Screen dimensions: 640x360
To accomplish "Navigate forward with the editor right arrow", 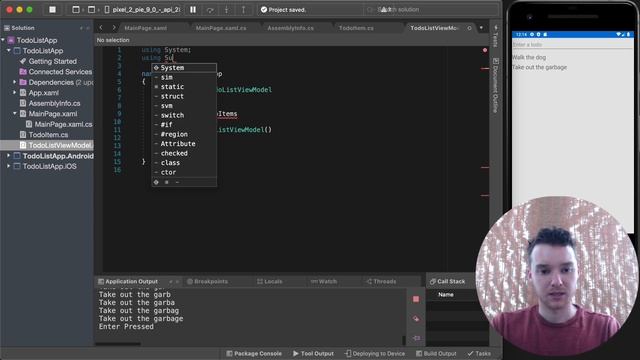I will coord(114,28).
